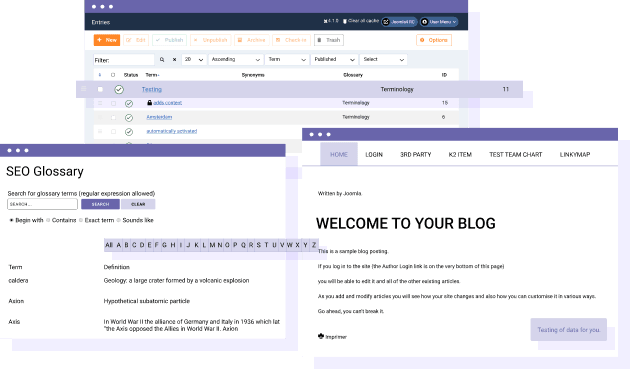630x369 pixels.
Task: Click the Check-in toolbar button
Action: 292,40
